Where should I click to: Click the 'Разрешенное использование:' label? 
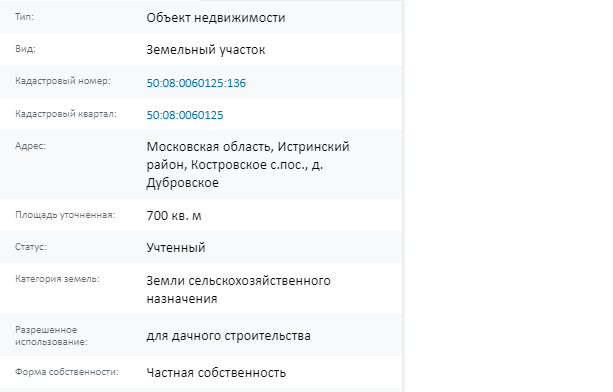[51, 336]
